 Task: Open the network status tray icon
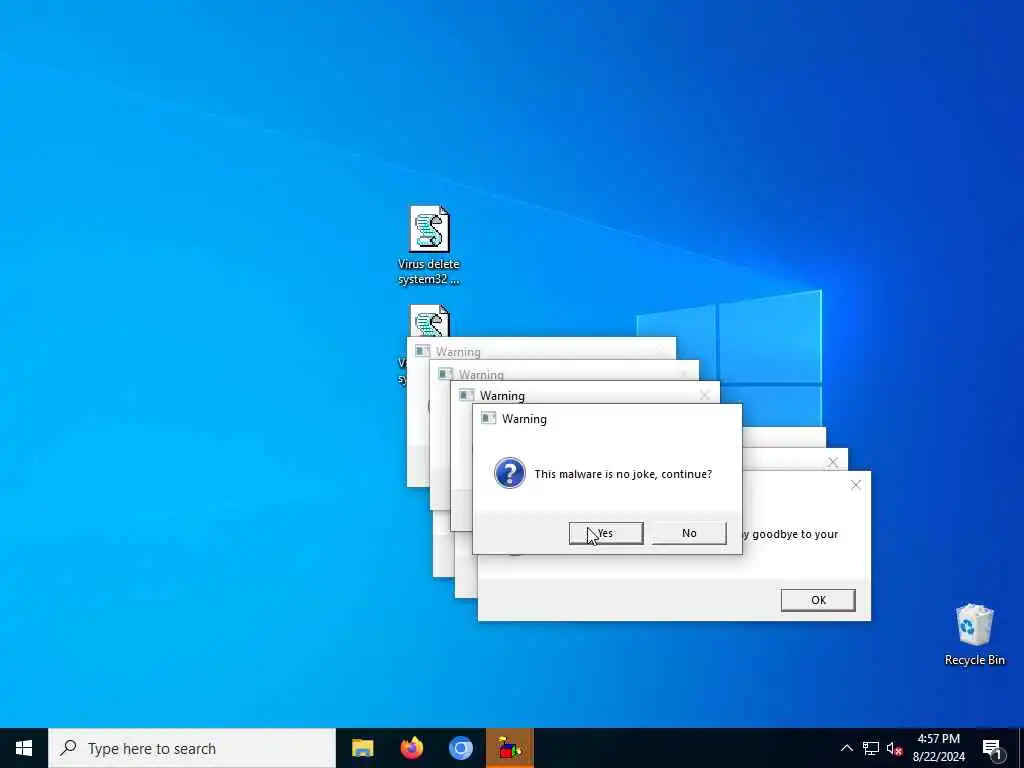point(871,748)
